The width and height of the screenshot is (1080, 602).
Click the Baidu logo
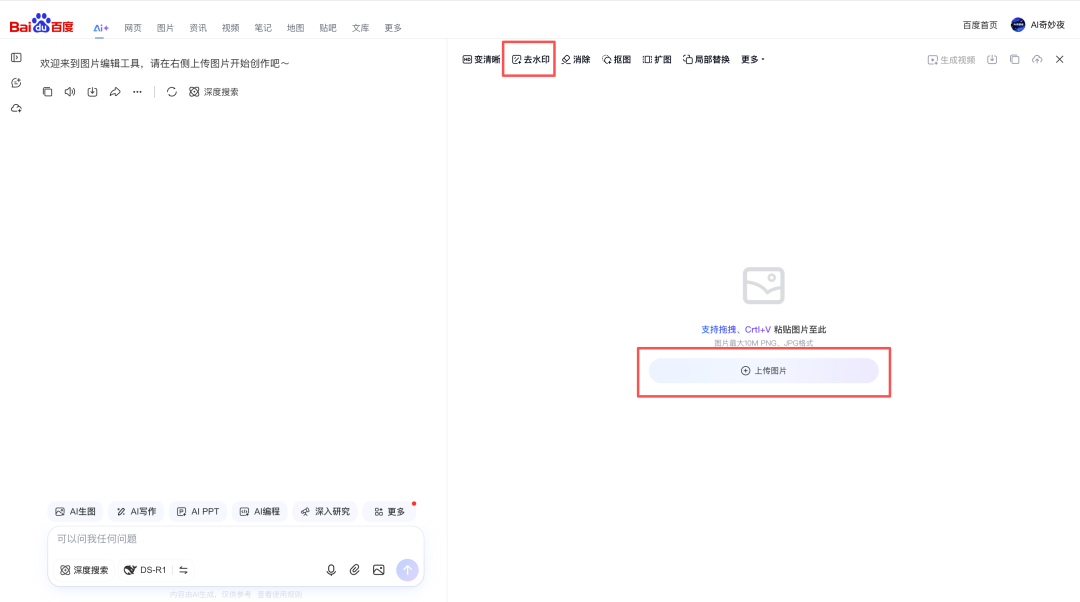41,23
